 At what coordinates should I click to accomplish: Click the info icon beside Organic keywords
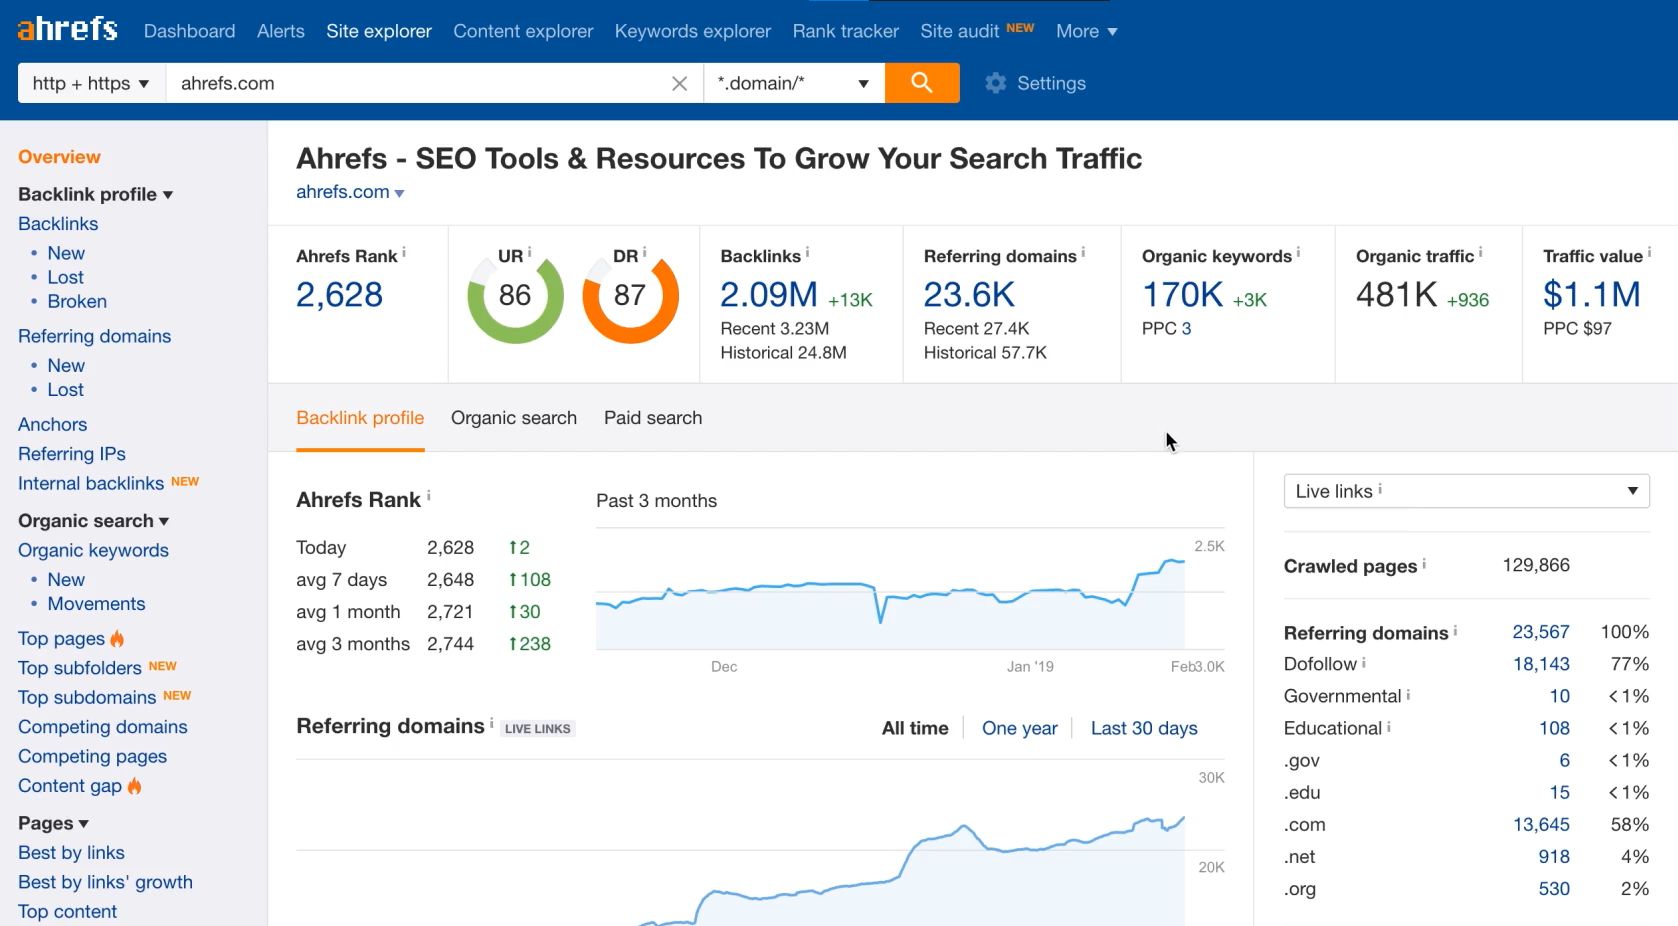[1298, 253]
